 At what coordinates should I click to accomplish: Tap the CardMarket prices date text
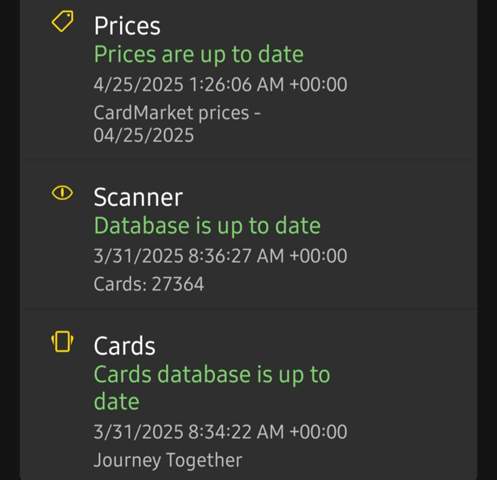tap(177, 124)
